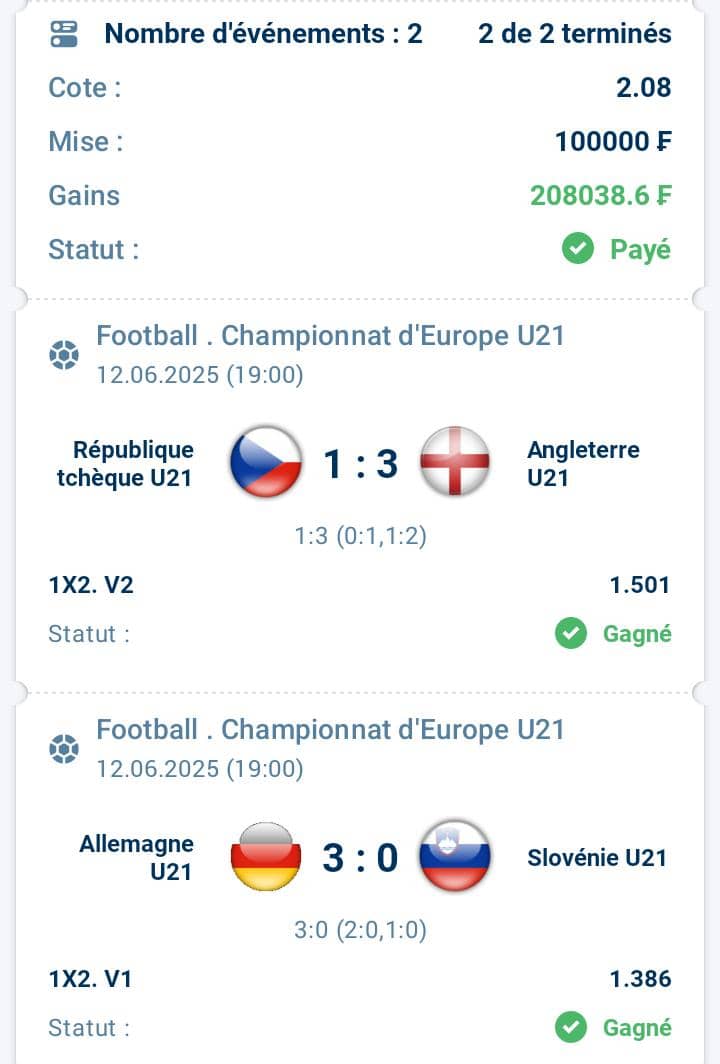The height and width of the screenshot is (1064, 720).
Task: Click Gagné checkmark for the 1X2. V2 bet
Action: tap(571, 634)
